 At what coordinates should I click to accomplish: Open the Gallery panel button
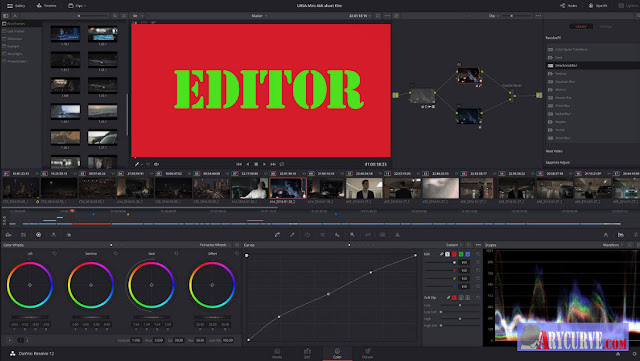[16, 6]
